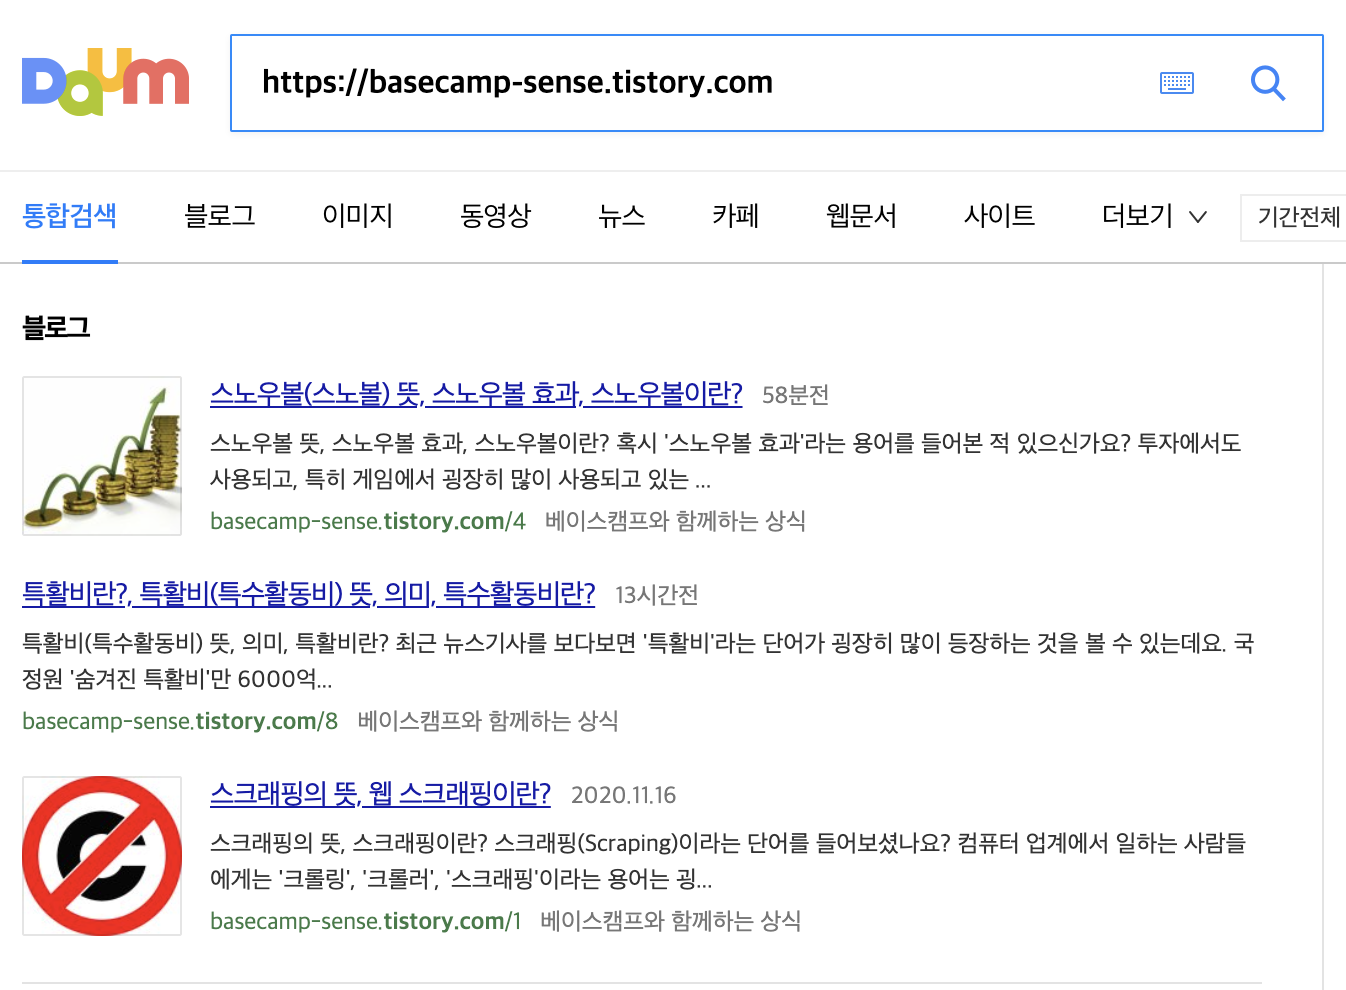
Task: Open the 기간전체 period filter
Action: point(1295,217)
